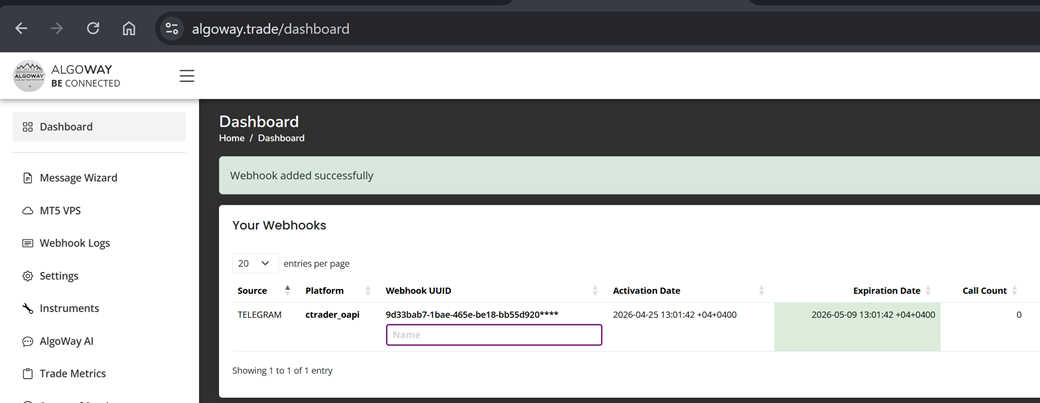Viewport: 1040px width, 403px height.
Task: Click the Your Webhooks heading
Action: [x=279, y=225]
